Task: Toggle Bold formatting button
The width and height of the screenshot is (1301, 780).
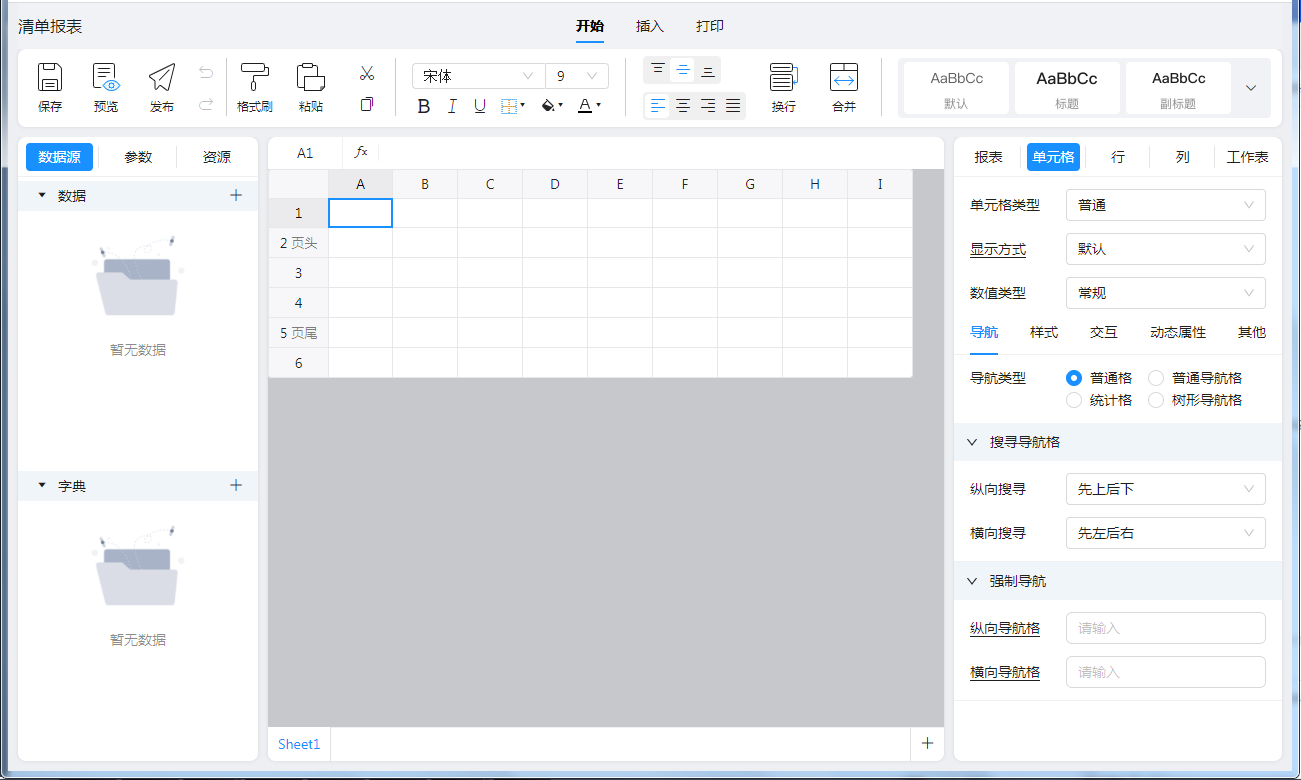Action: click(423, 106)
